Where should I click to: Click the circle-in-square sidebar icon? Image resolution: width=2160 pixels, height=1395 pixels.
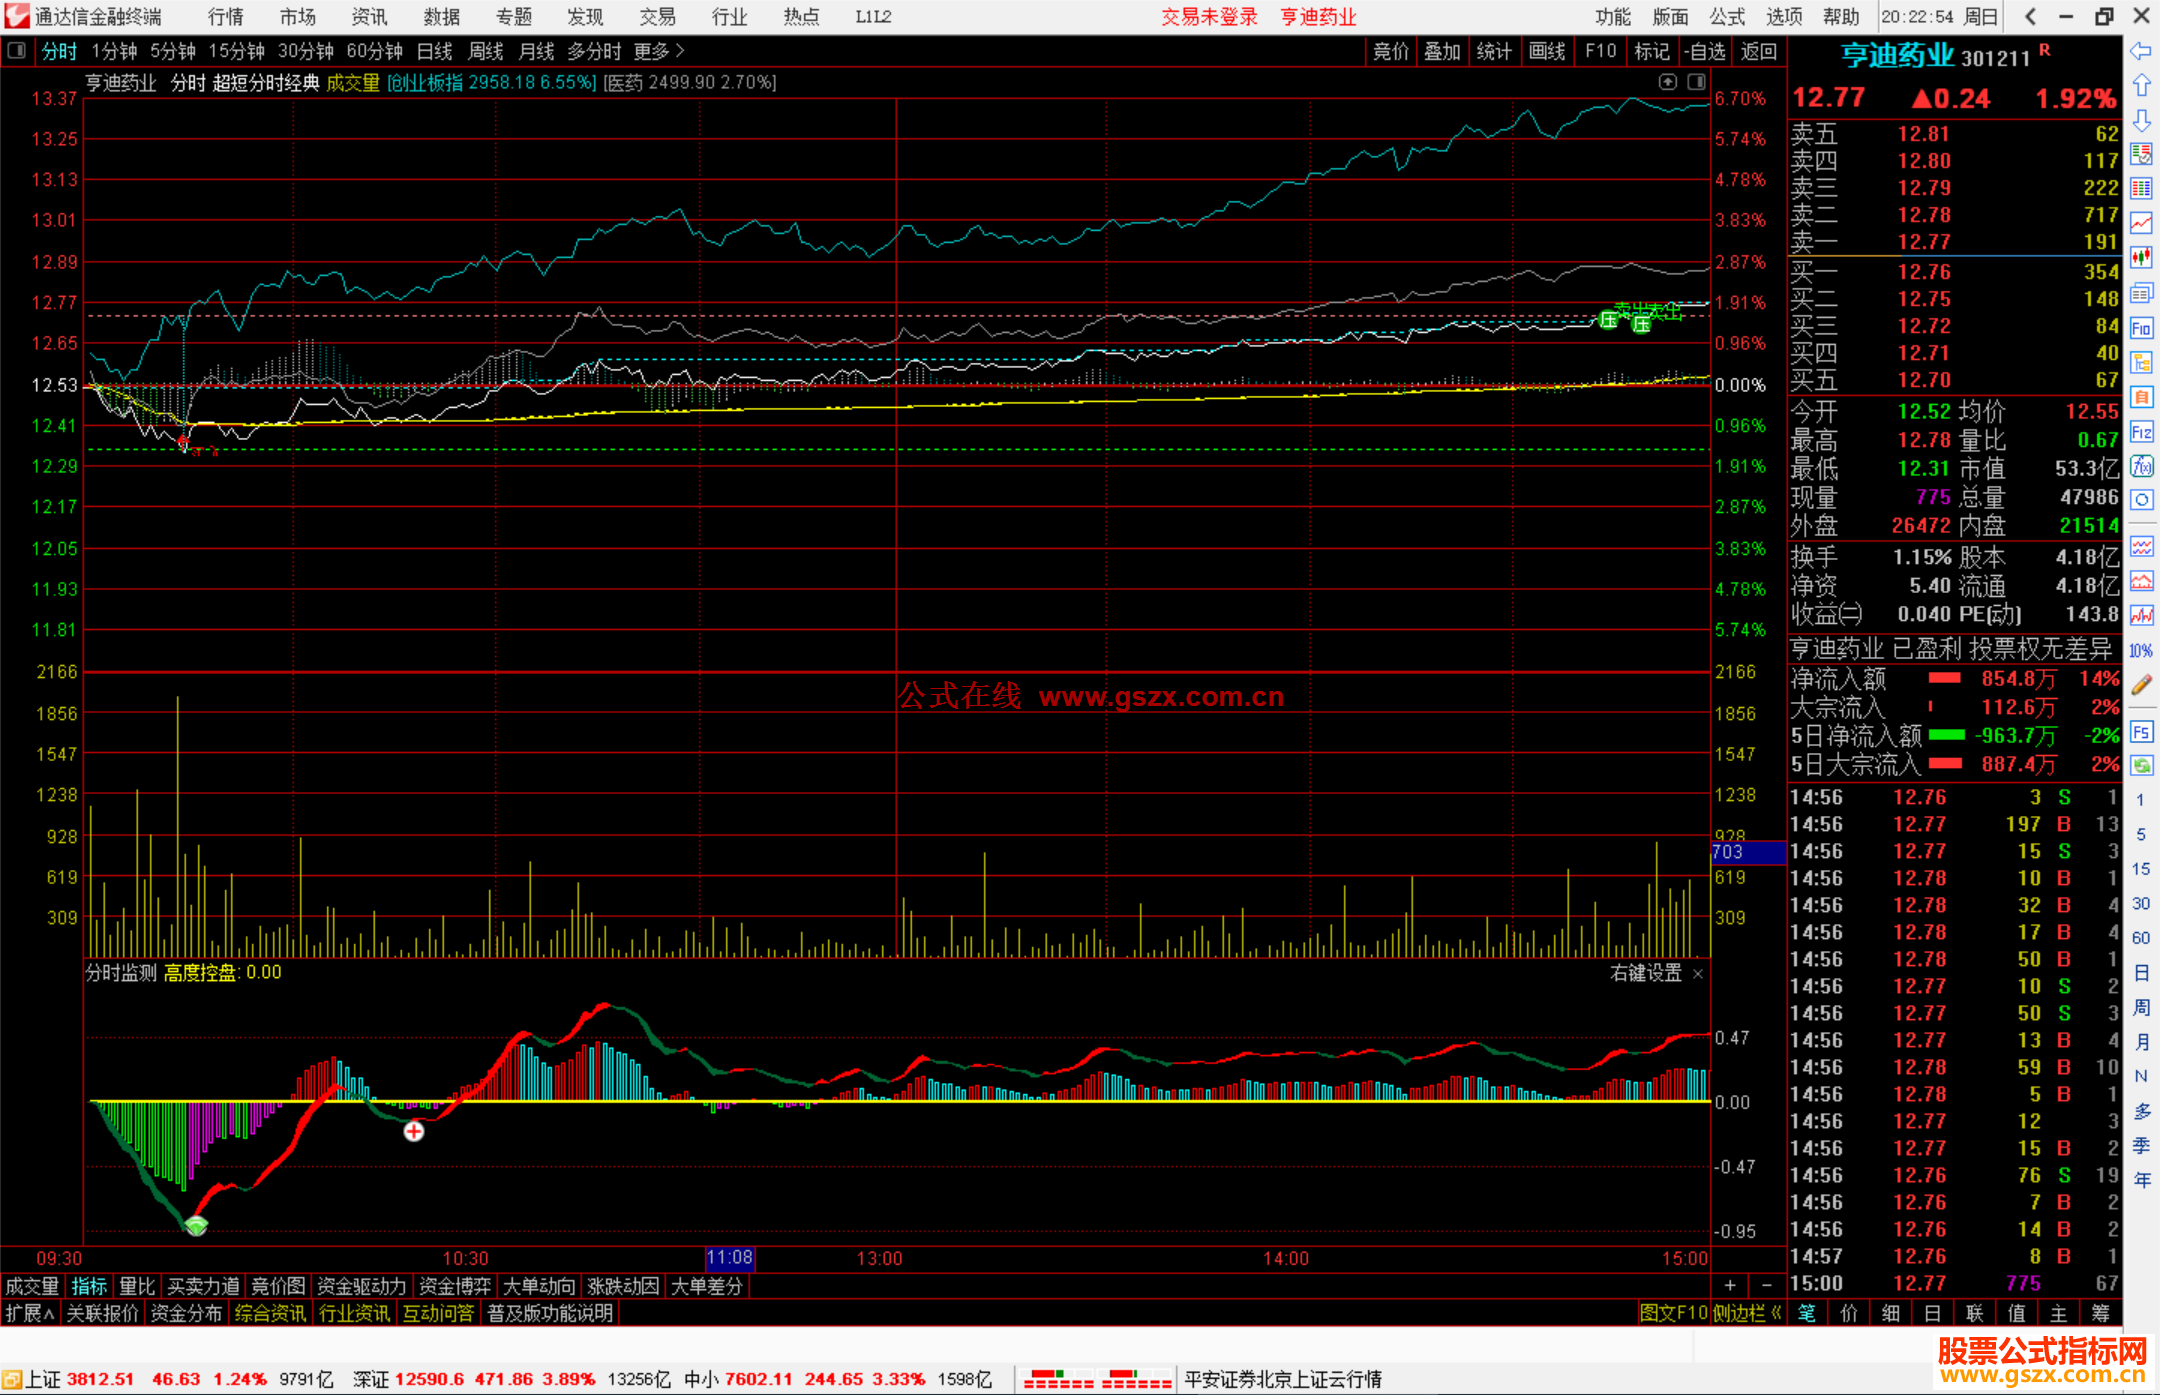coord(2141,500)
